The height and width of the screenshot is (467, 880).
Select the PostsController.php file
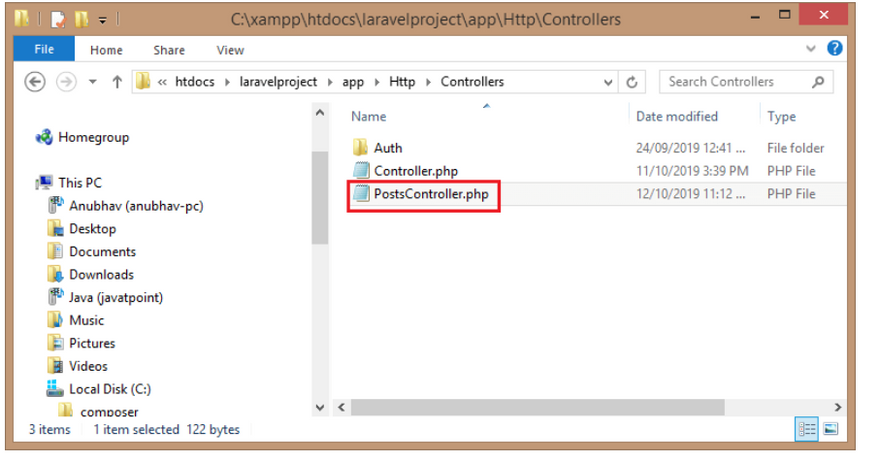(431, 194)
